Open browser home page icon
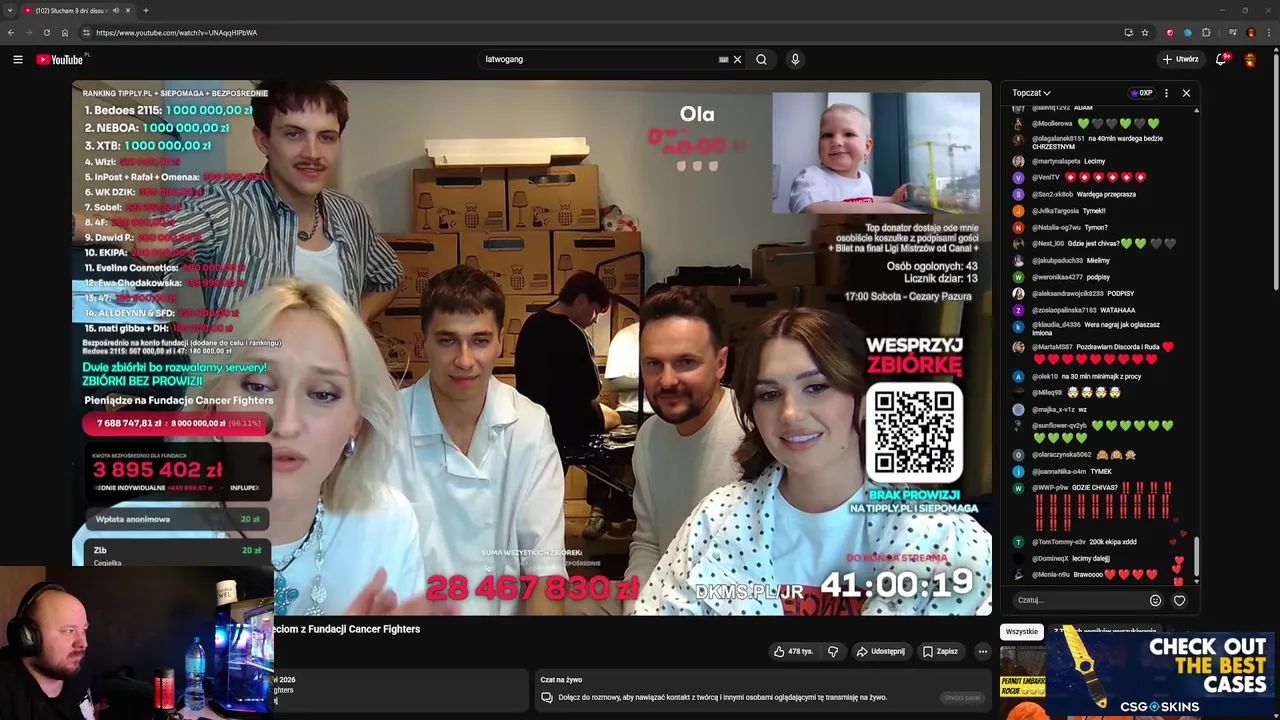 tap(65, 32)
